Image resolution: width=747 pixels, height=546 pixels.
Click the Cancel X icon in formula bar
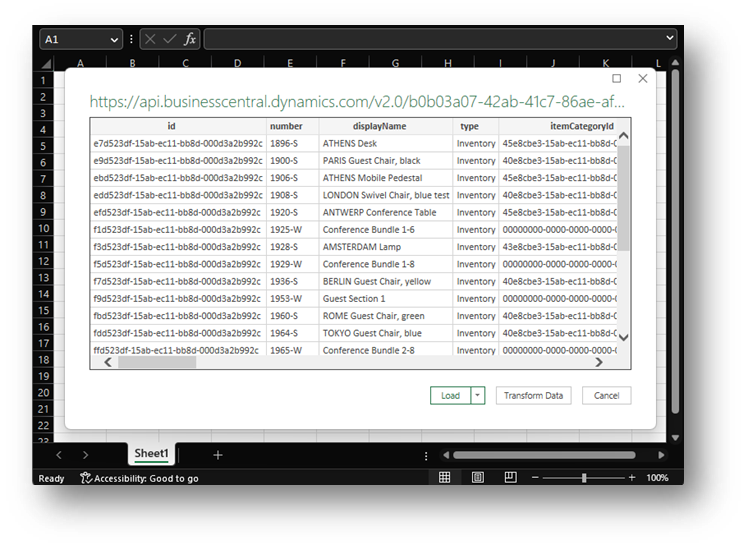click(x=150, y=39)
